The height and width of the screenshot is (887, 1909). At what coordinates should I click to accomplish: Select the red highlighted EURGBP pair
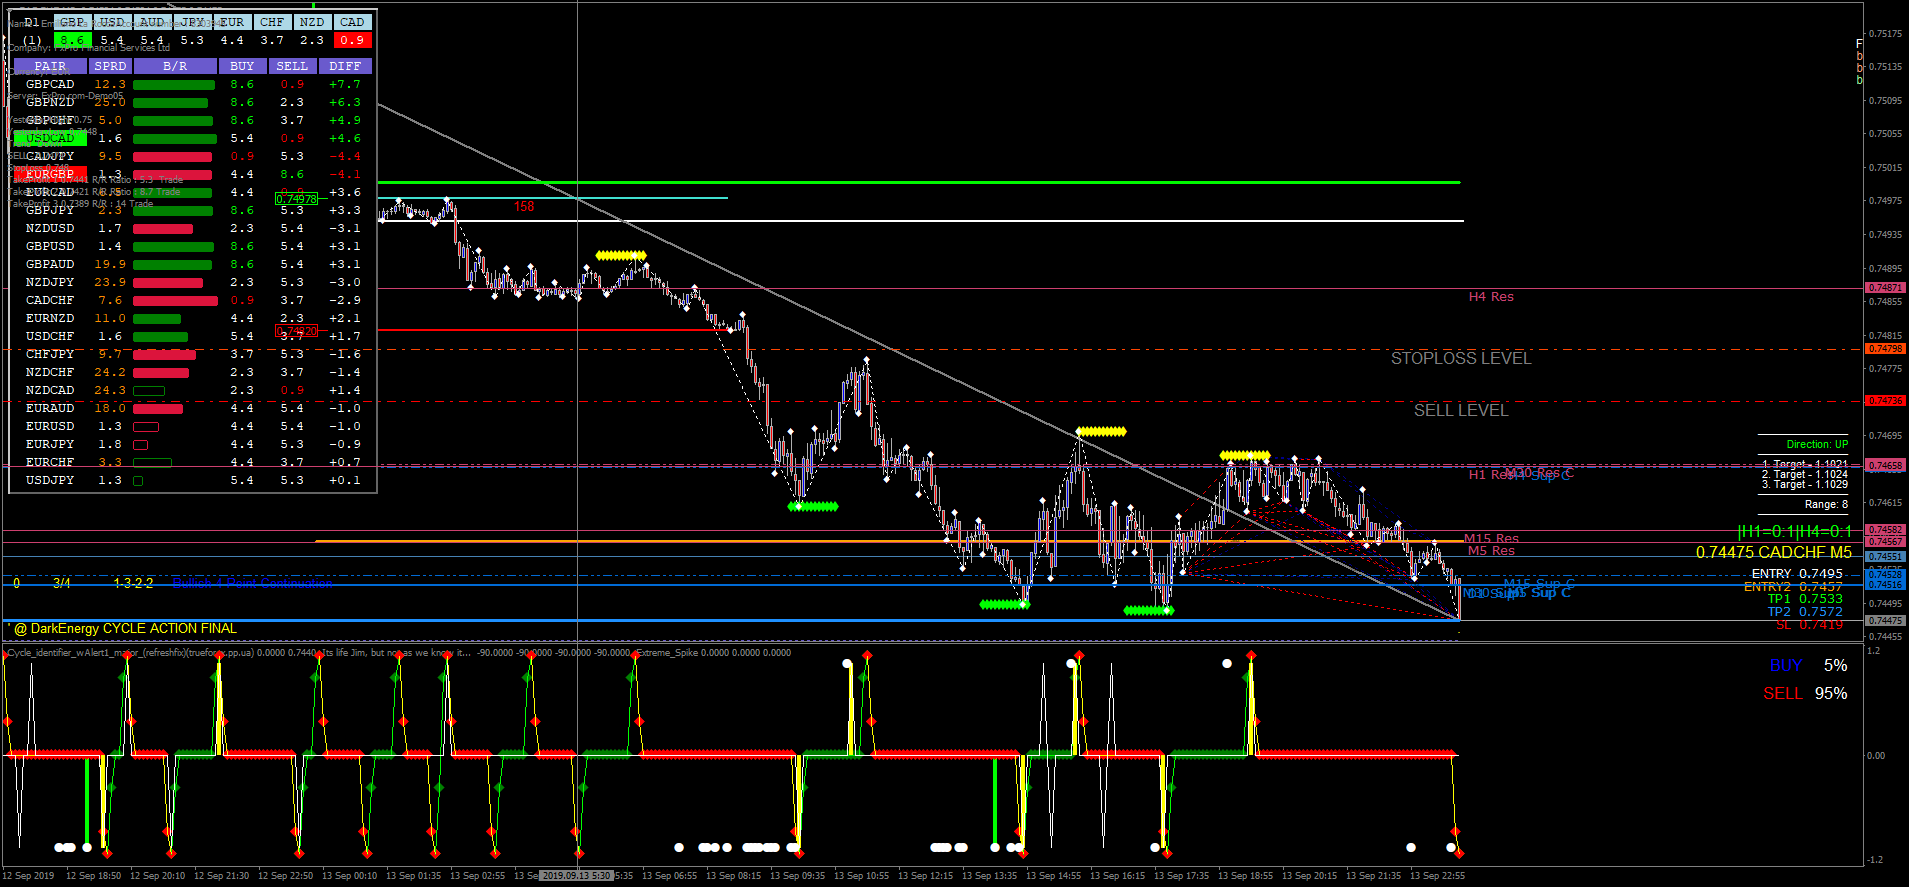click(50, 174)
